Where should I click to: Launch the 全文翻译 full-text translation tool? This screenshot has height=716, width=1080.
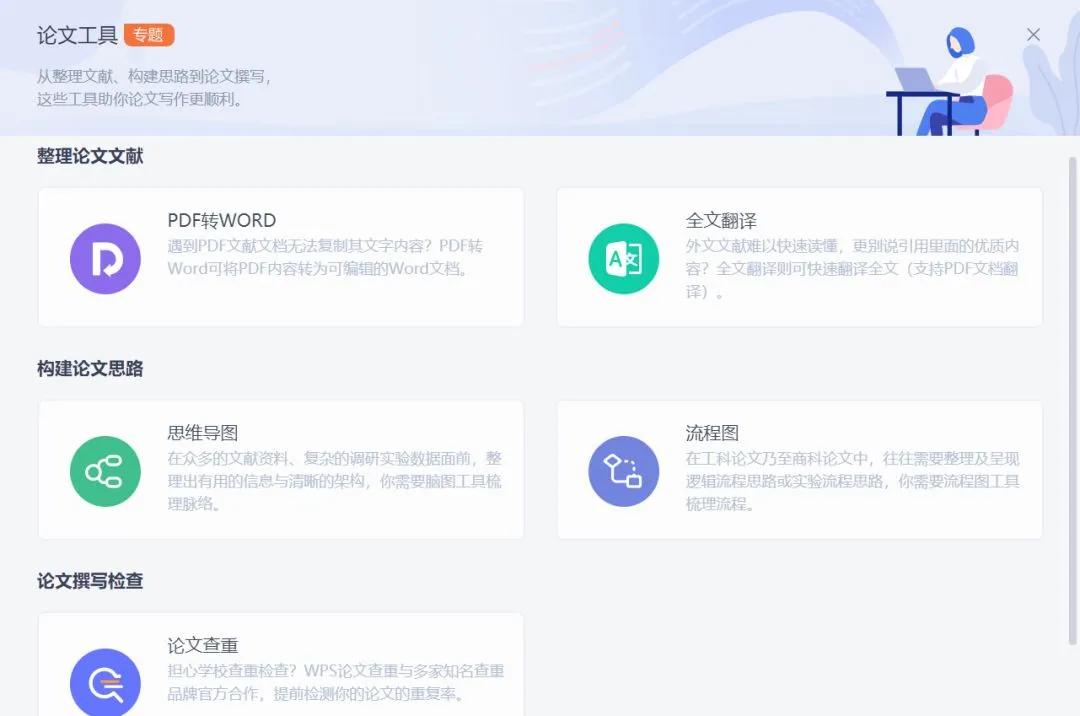click(x=800, y=257)
